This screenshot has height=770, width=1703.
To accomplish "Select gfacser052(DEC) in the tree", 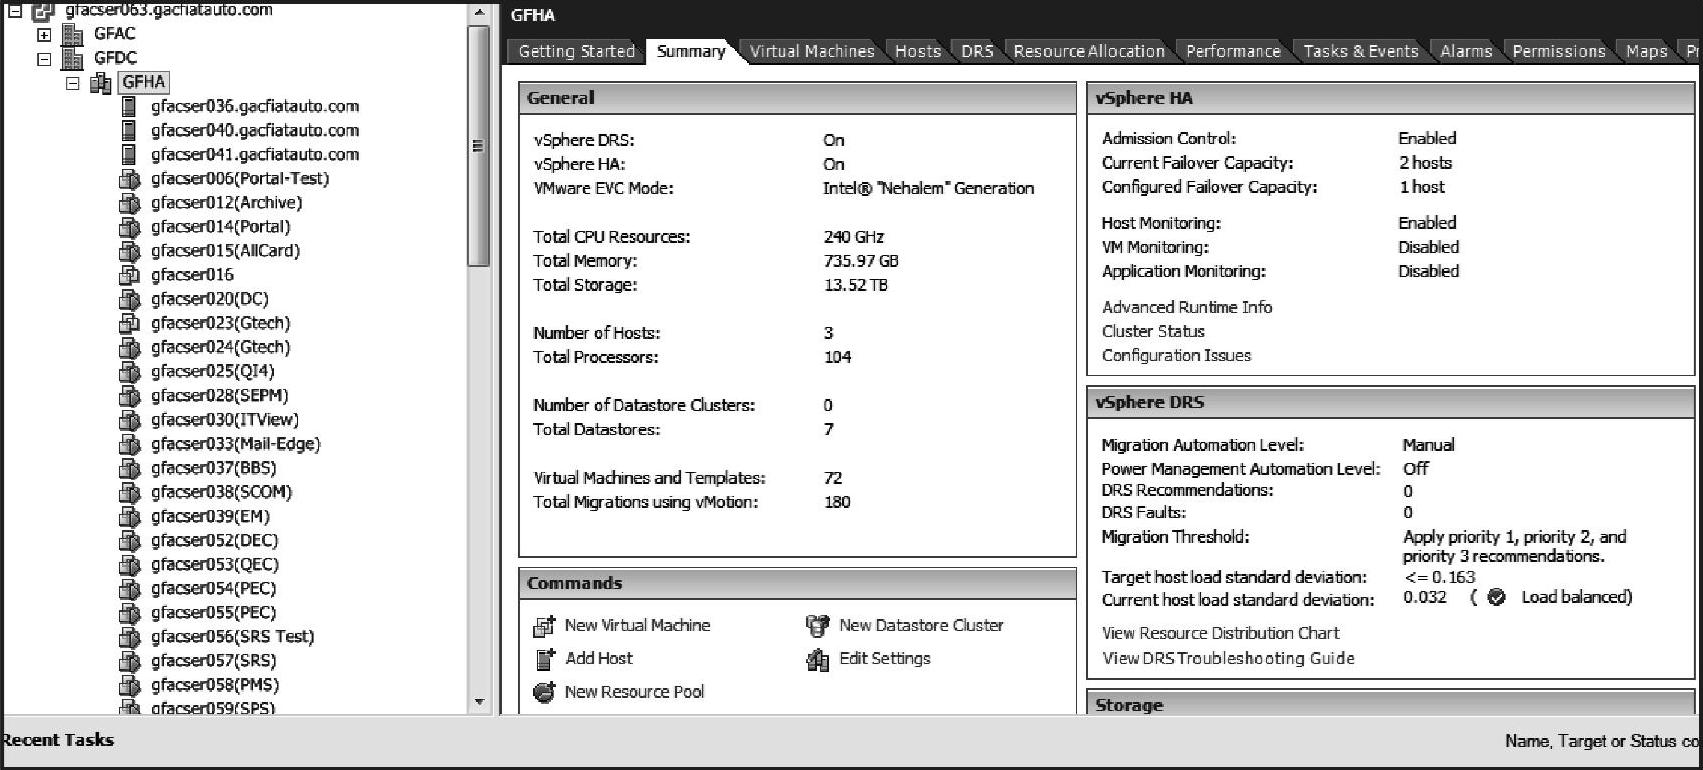I will pos(214,541).
